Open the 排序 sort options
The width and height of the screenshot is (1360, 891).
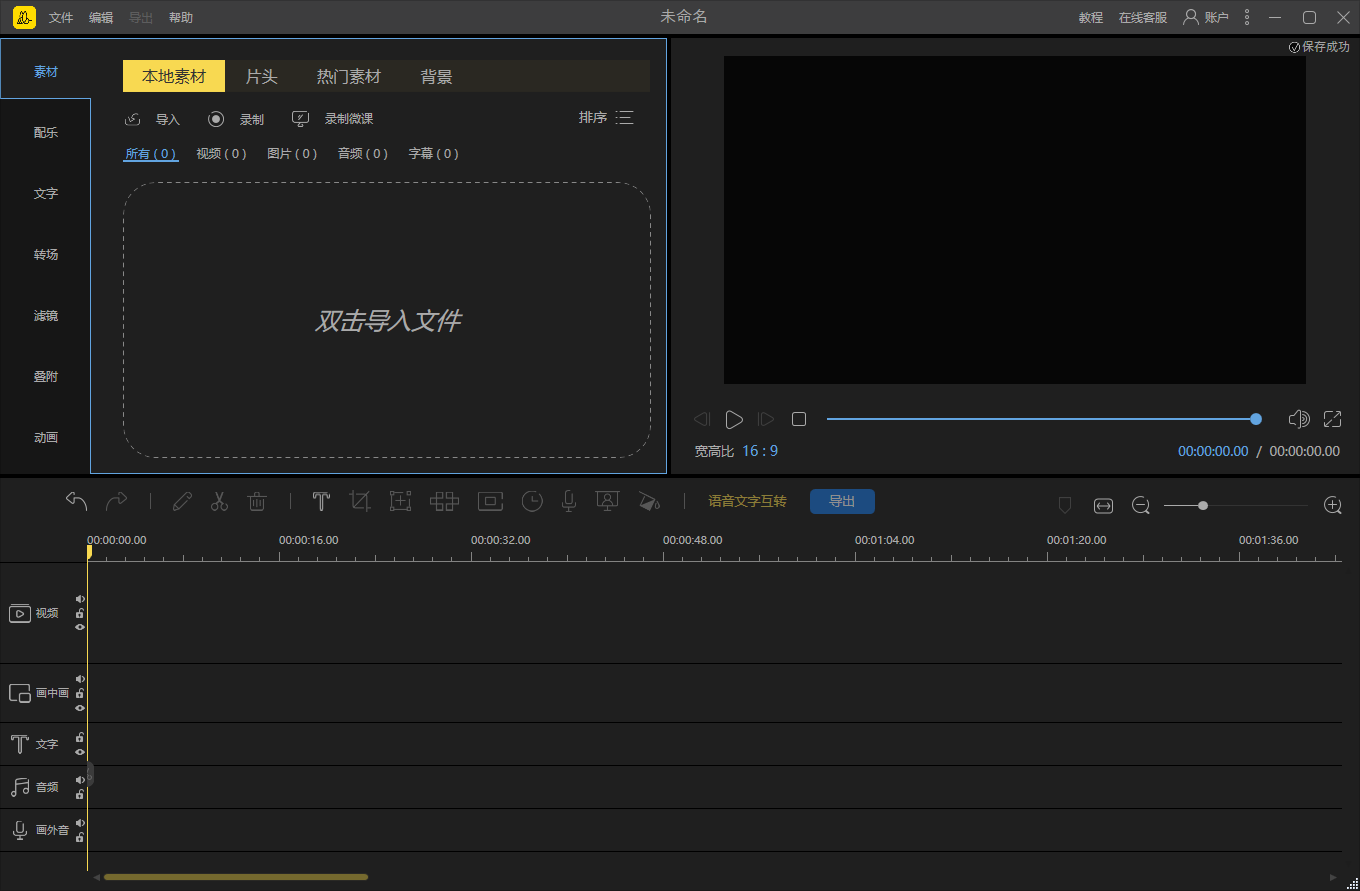pyautogui.click(x=606, y=118)
